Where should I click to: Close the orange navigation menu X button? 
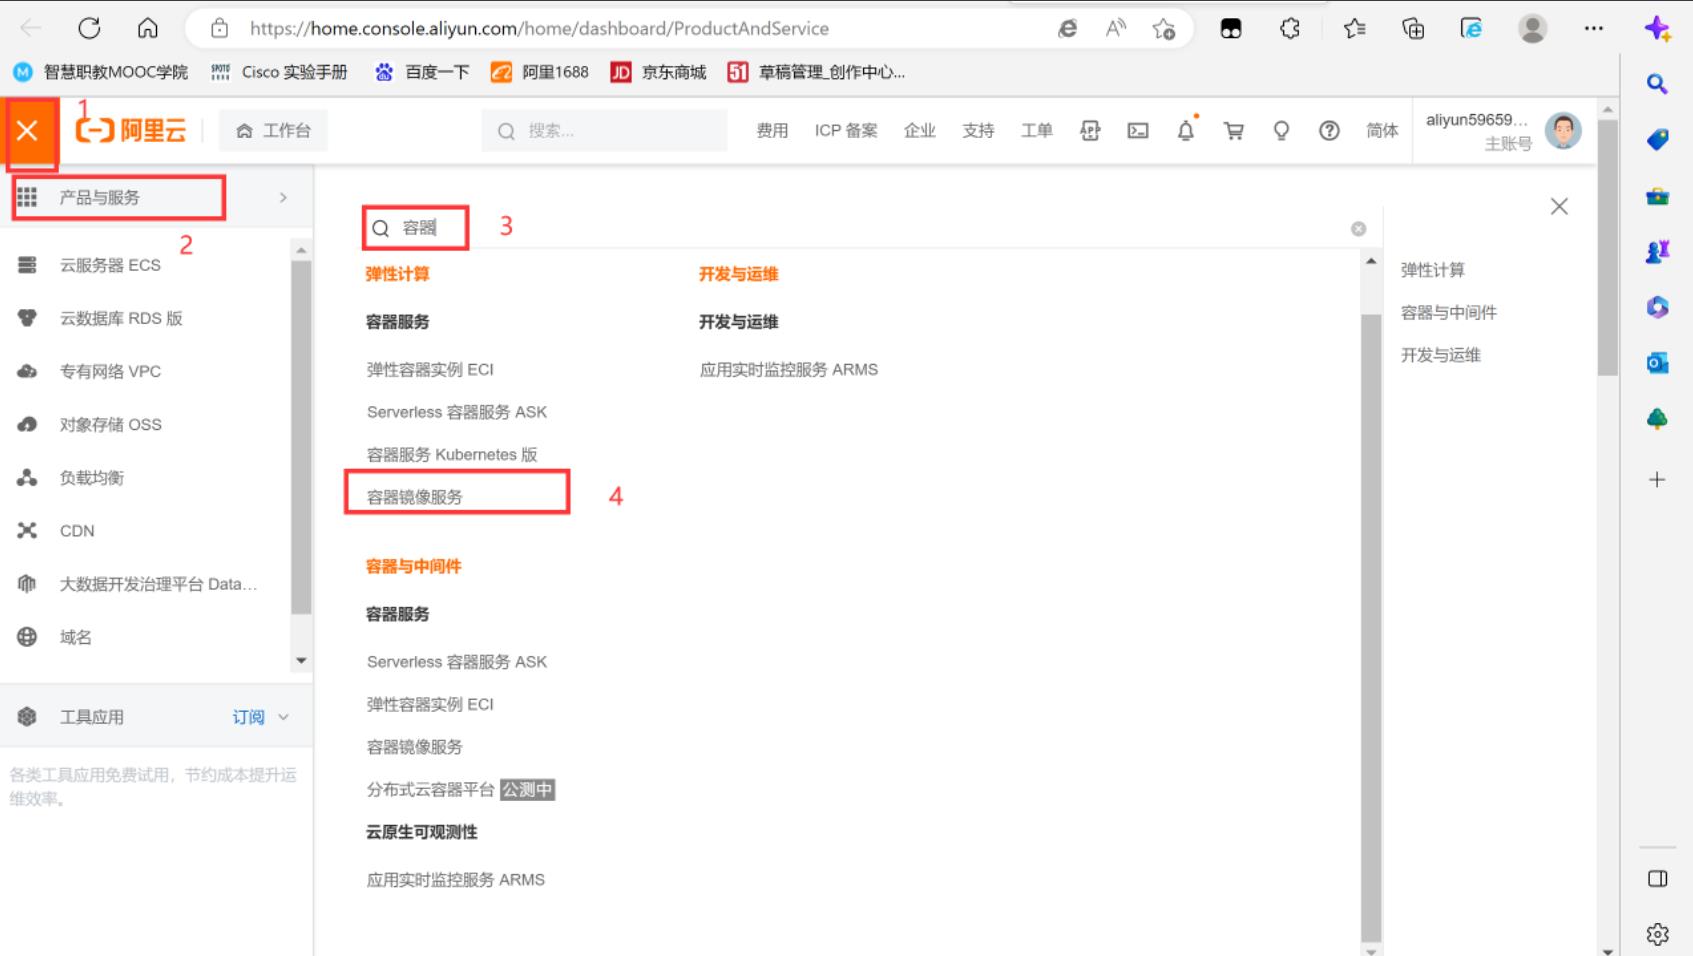(28, 131)
